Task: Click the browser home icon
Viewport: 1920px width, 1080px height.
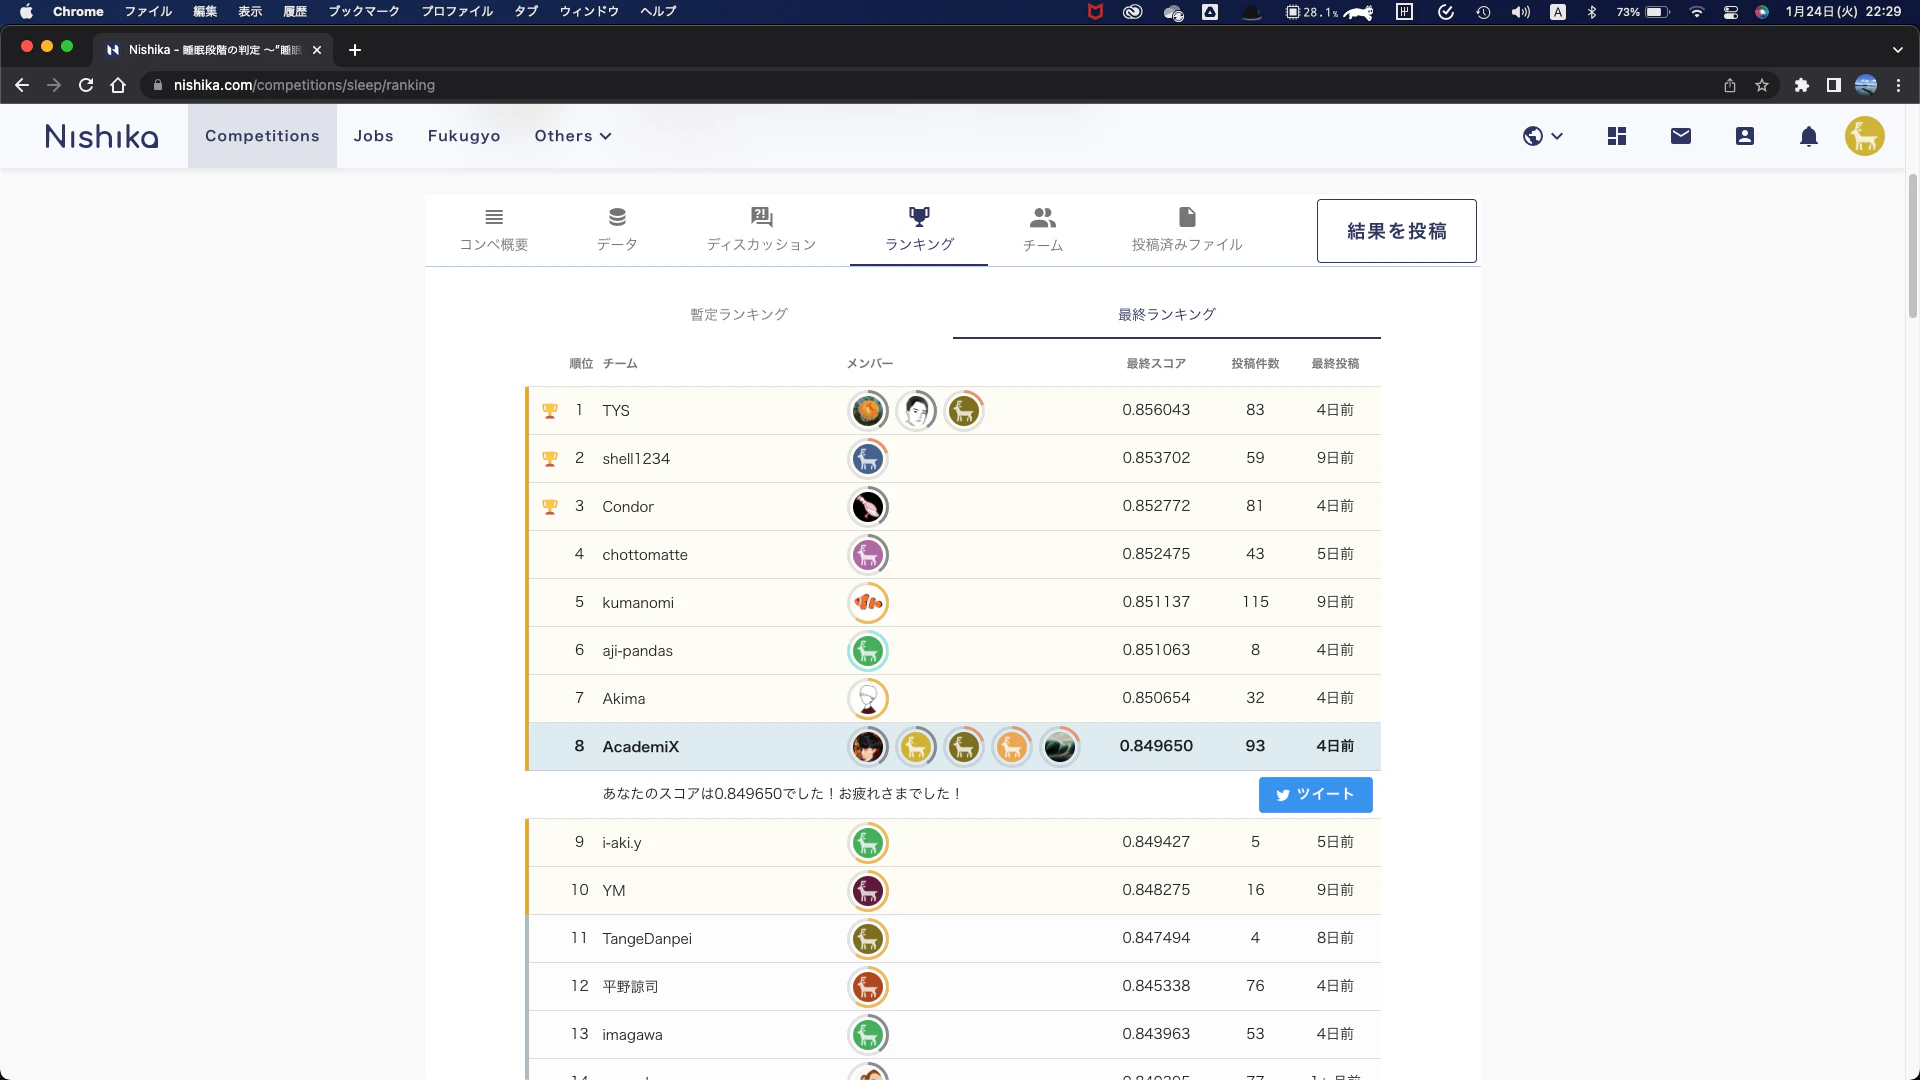Action: [x=118, y=85]
